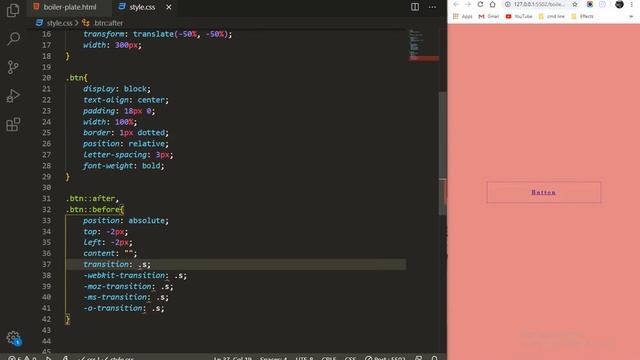The height and width of the screenshot is (360, 640).
Task: Open the second browser extension icon
Action: 602,4
